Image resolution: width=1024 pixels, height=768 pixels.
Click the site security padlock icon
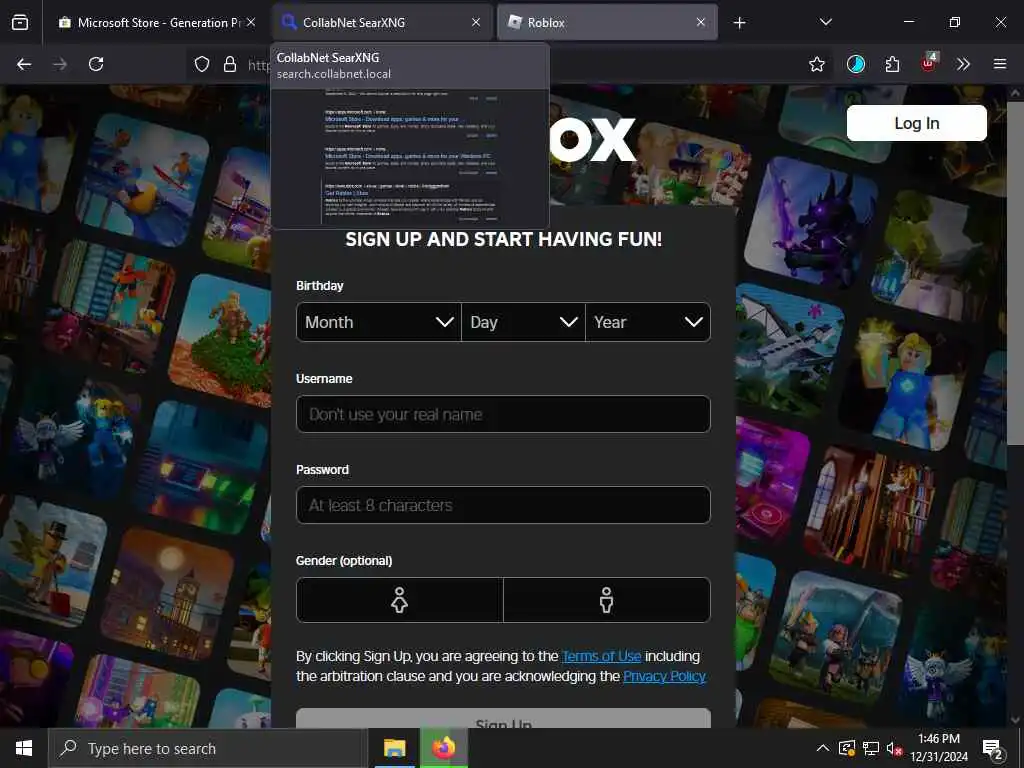pyautogui.click(x=229, y=64)
